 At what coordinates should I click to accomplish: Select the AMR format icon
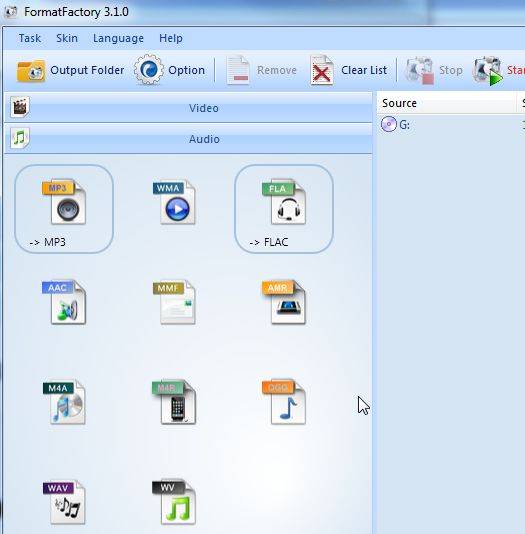284,302
